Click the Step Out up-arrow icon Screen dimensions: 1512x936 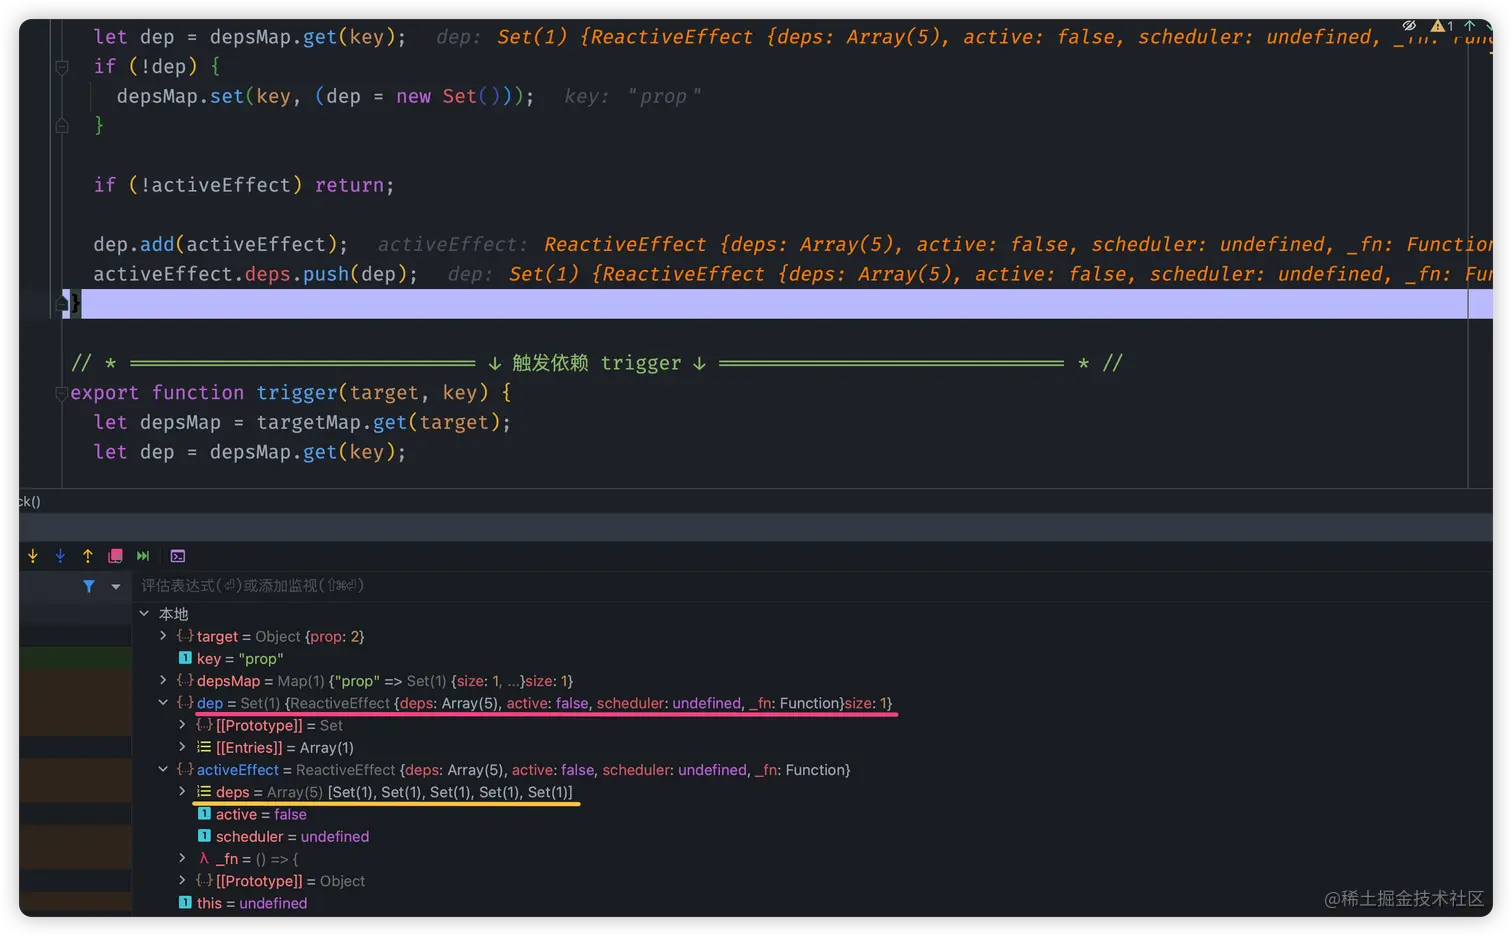coord(88,556)
